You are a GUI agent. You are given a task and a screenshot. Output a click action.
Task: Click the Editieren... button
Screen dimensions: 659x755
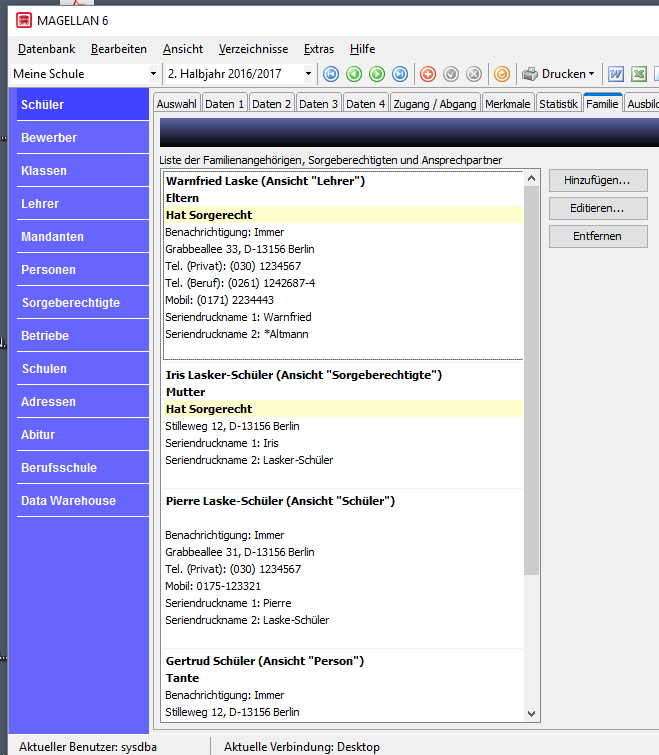(x=598, y=208)
